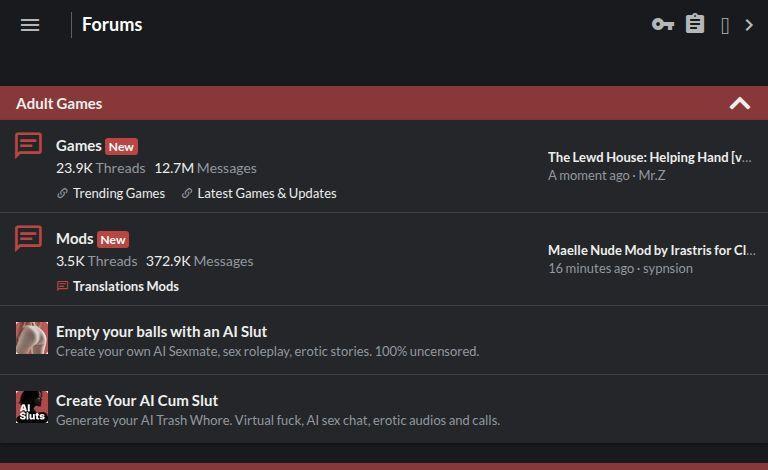Image resolution: width=768 pixels, height=470 pixels.
Task: Click the clipboard register icon
Action: coord(695,24)
